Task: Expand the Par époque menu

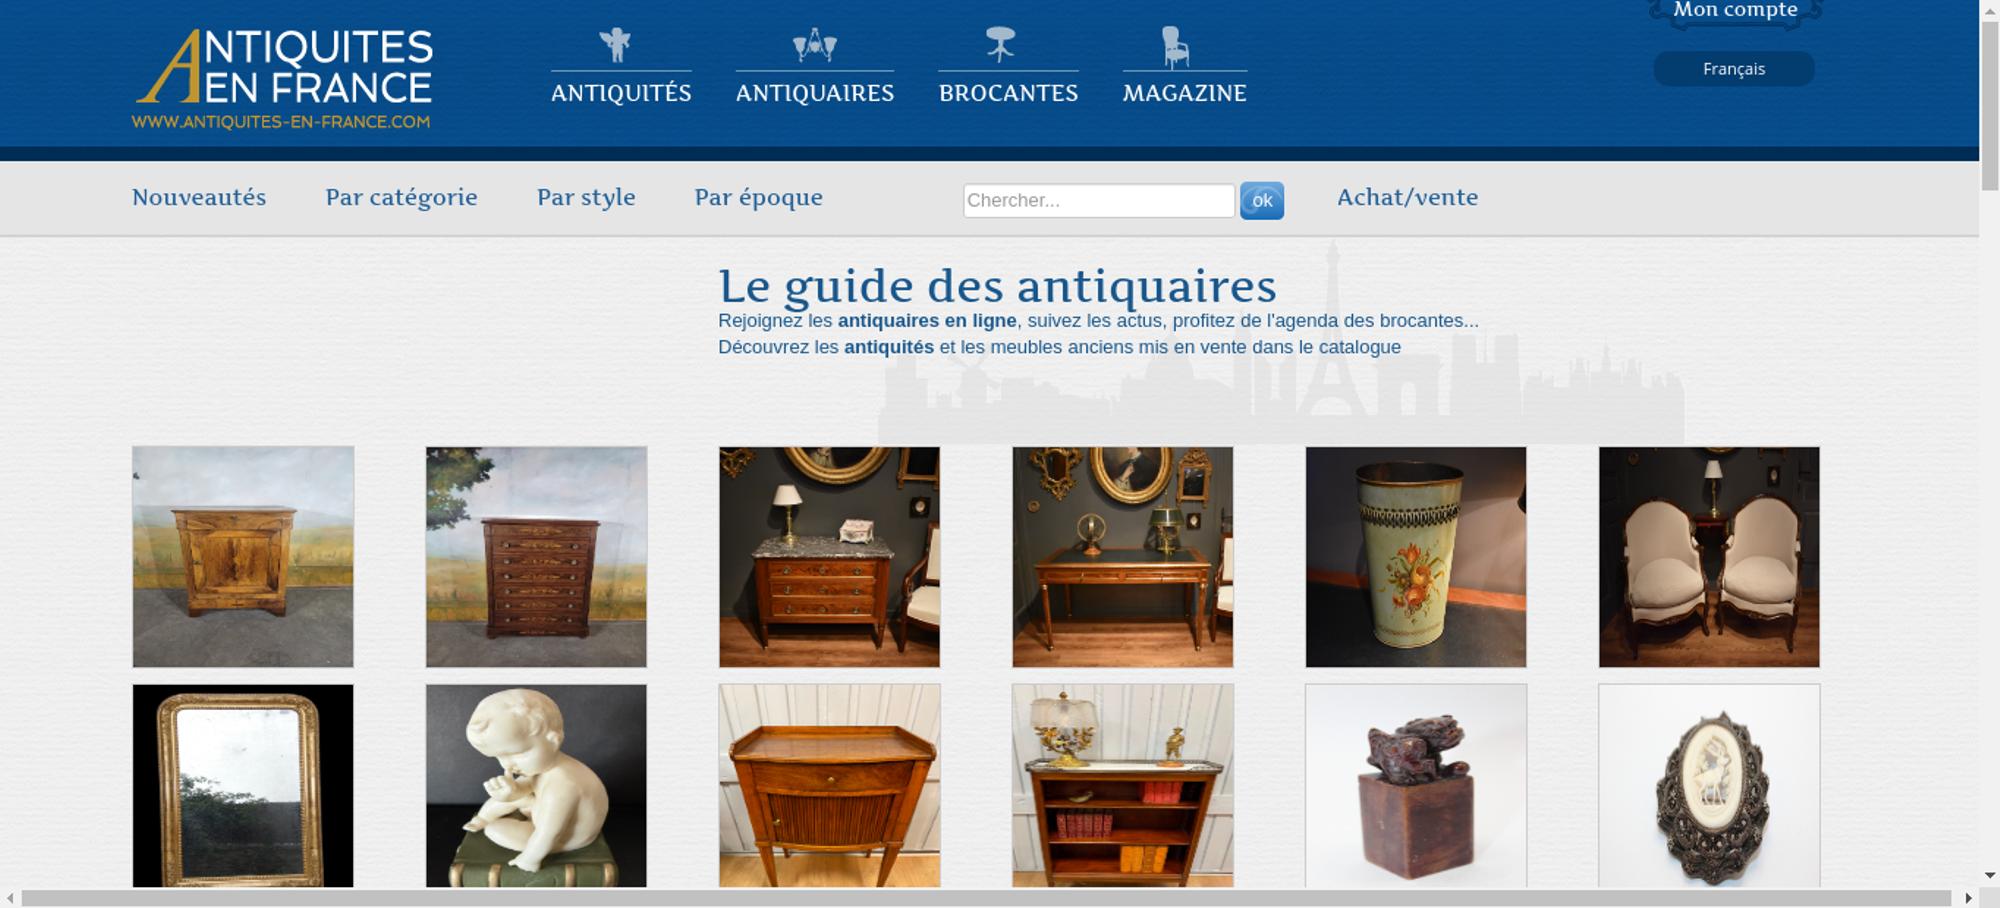Action: (x=759, y=198)
